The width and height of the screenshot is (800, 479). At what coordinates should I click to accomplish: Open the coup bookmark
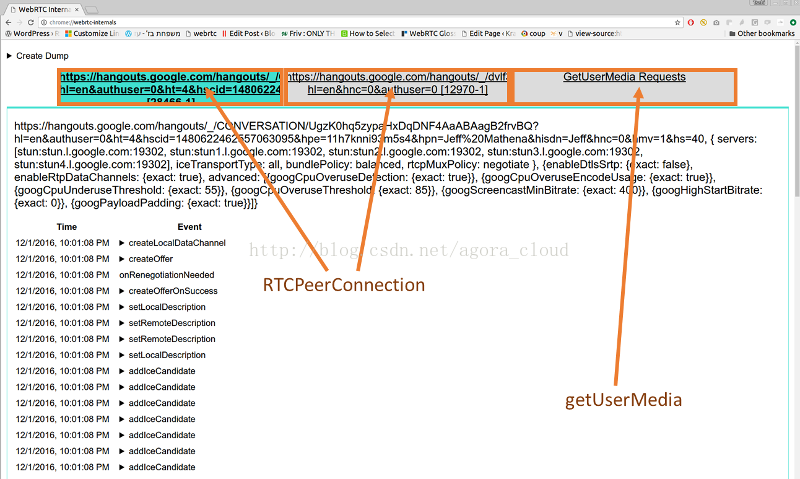pos(533,34)
